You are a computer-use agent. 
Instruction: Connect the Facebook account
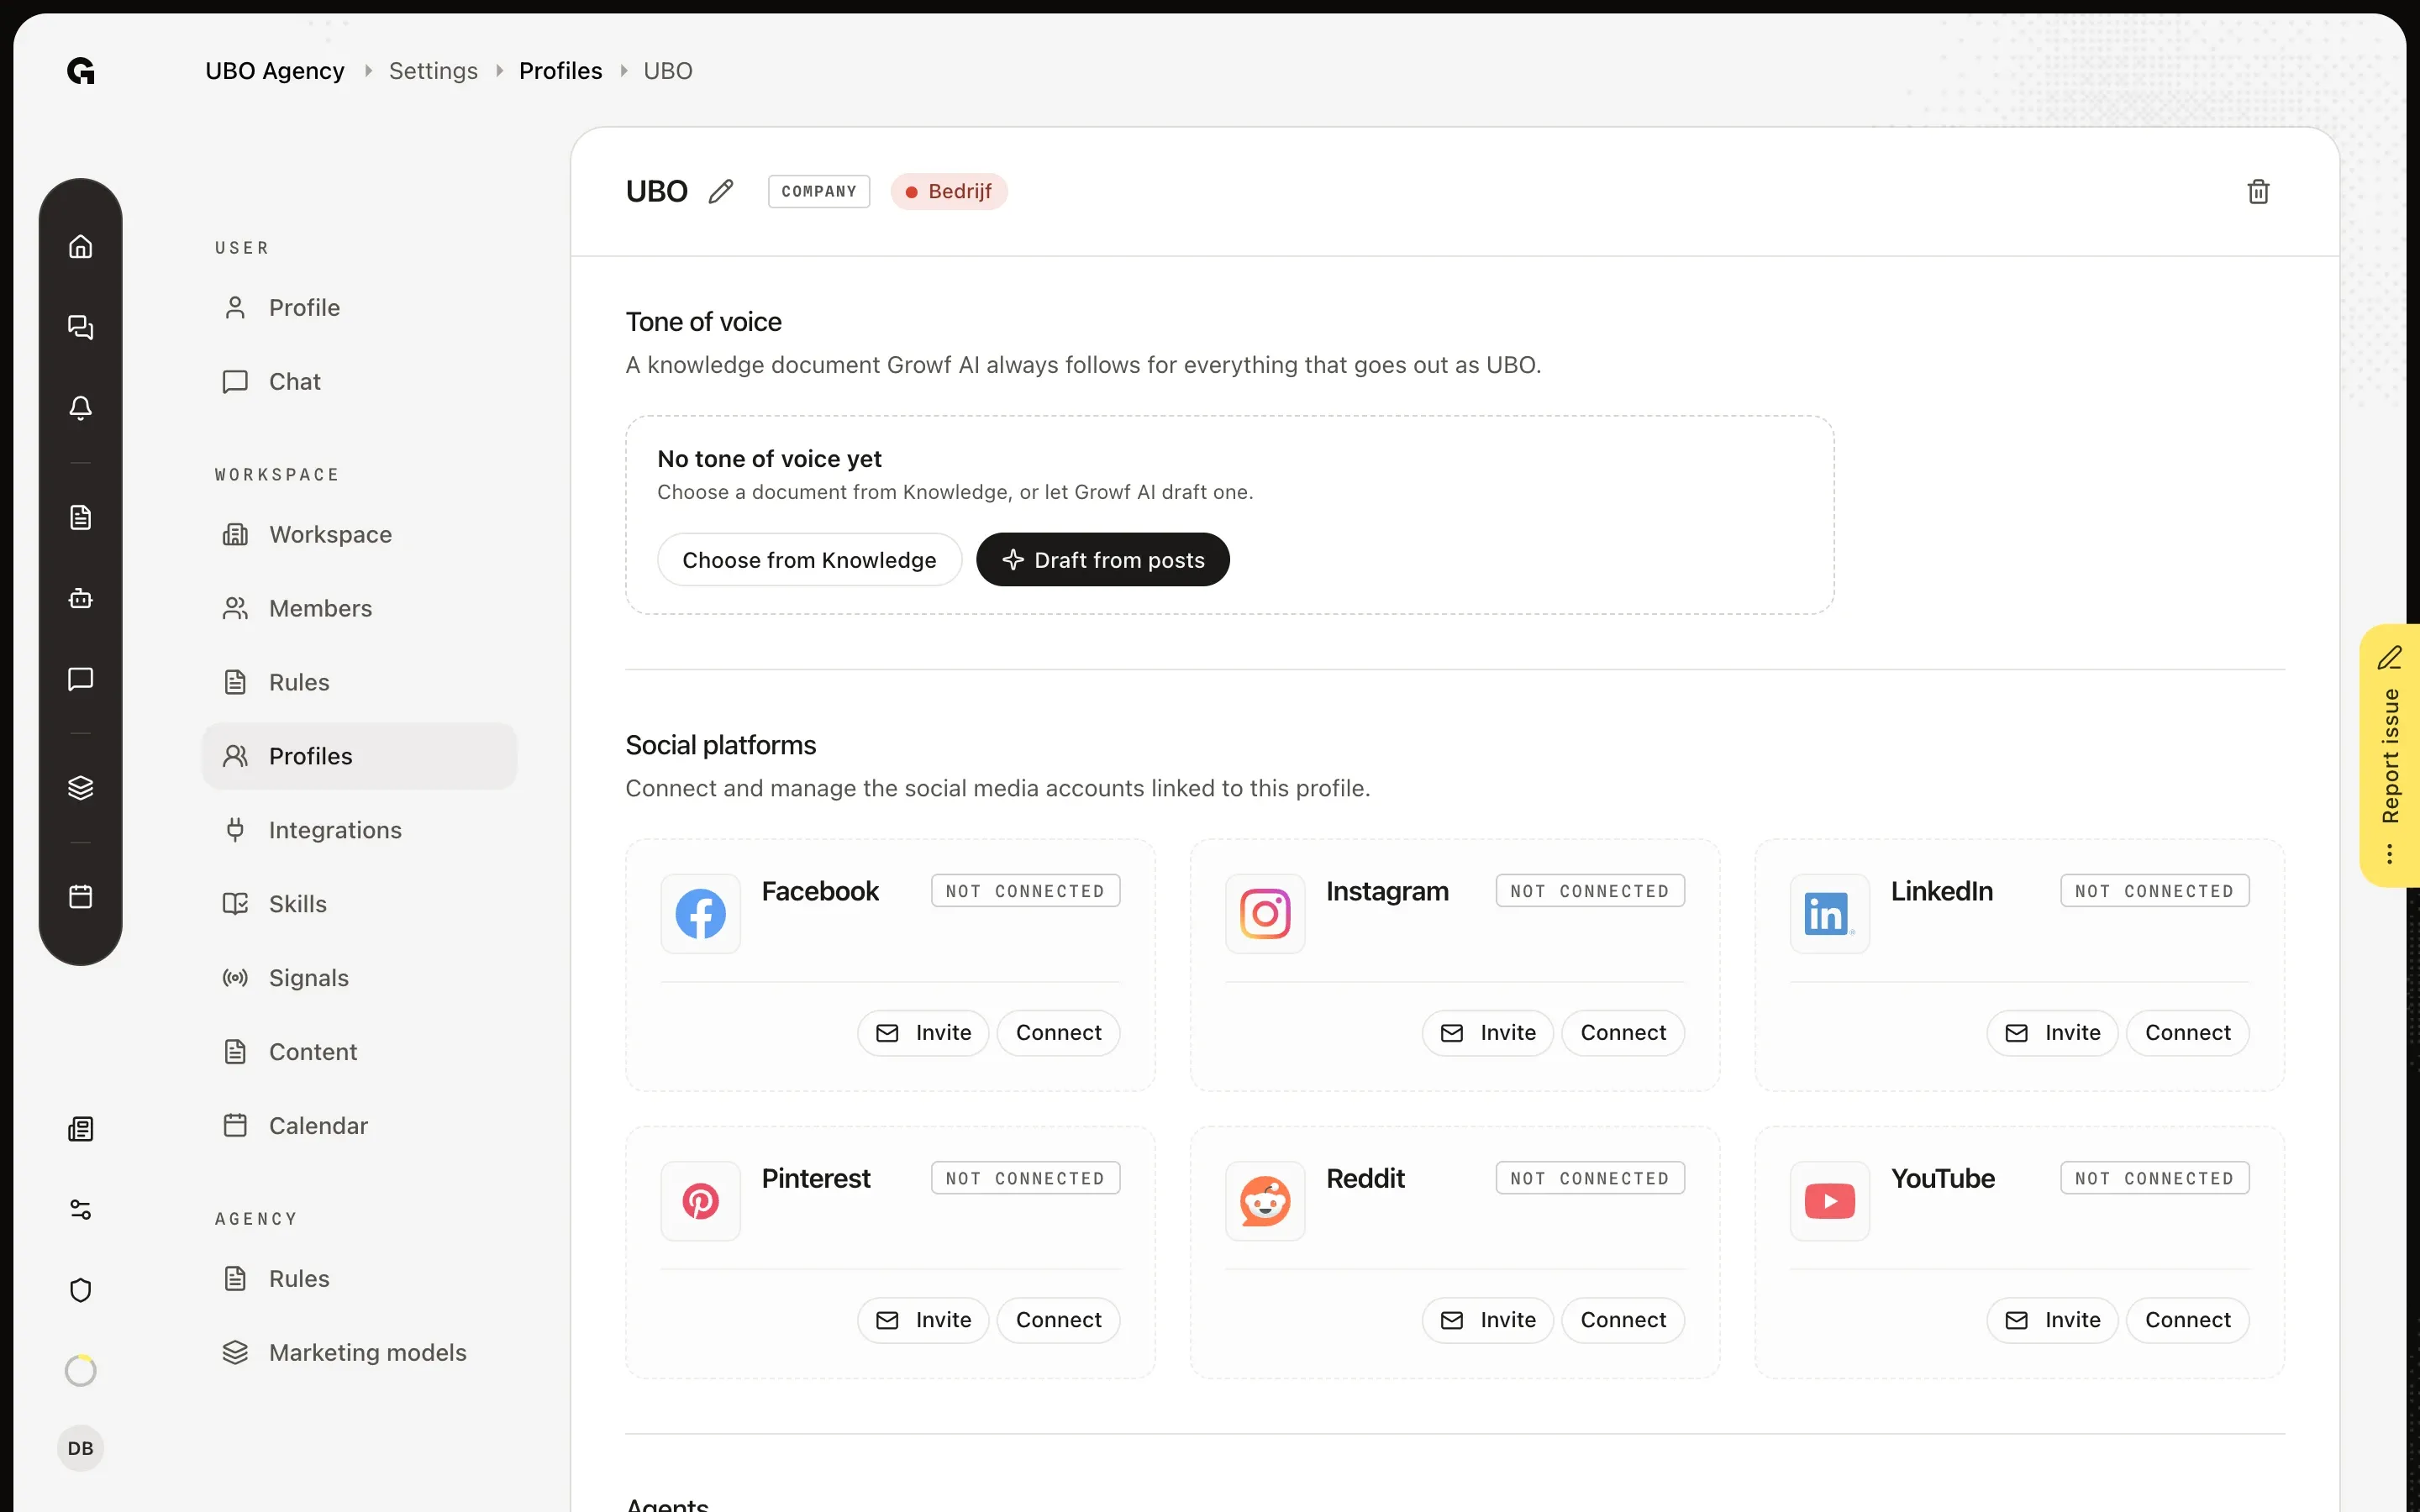pos(1058,1033)
